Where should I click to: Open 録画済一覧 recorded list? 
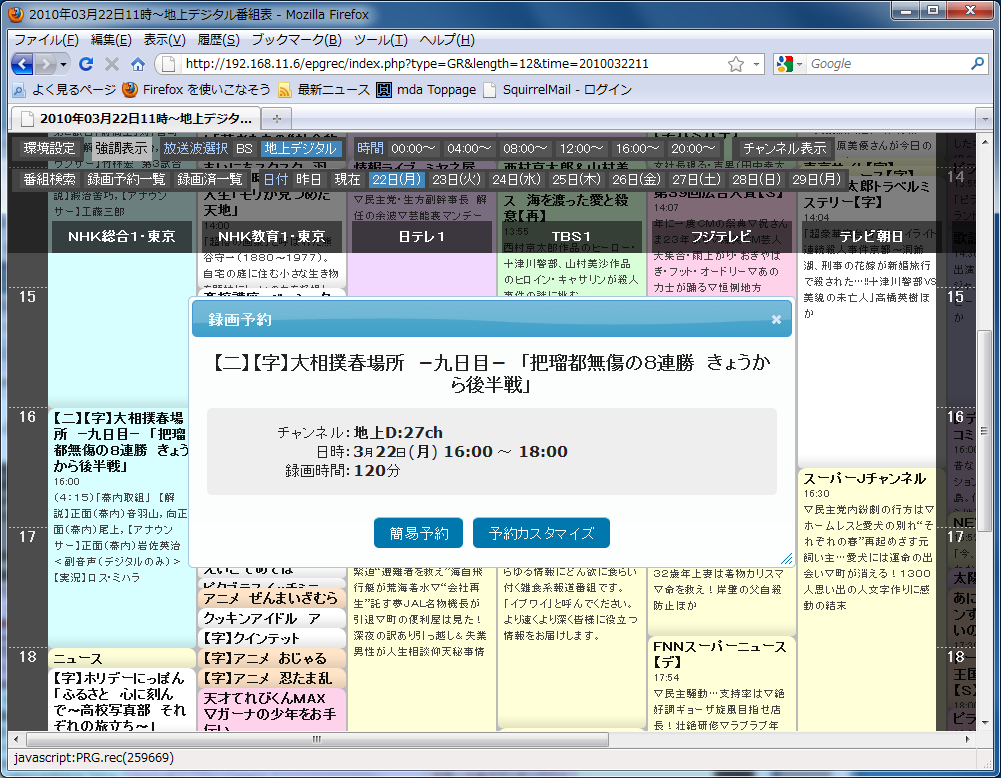(x=210, y=180)
